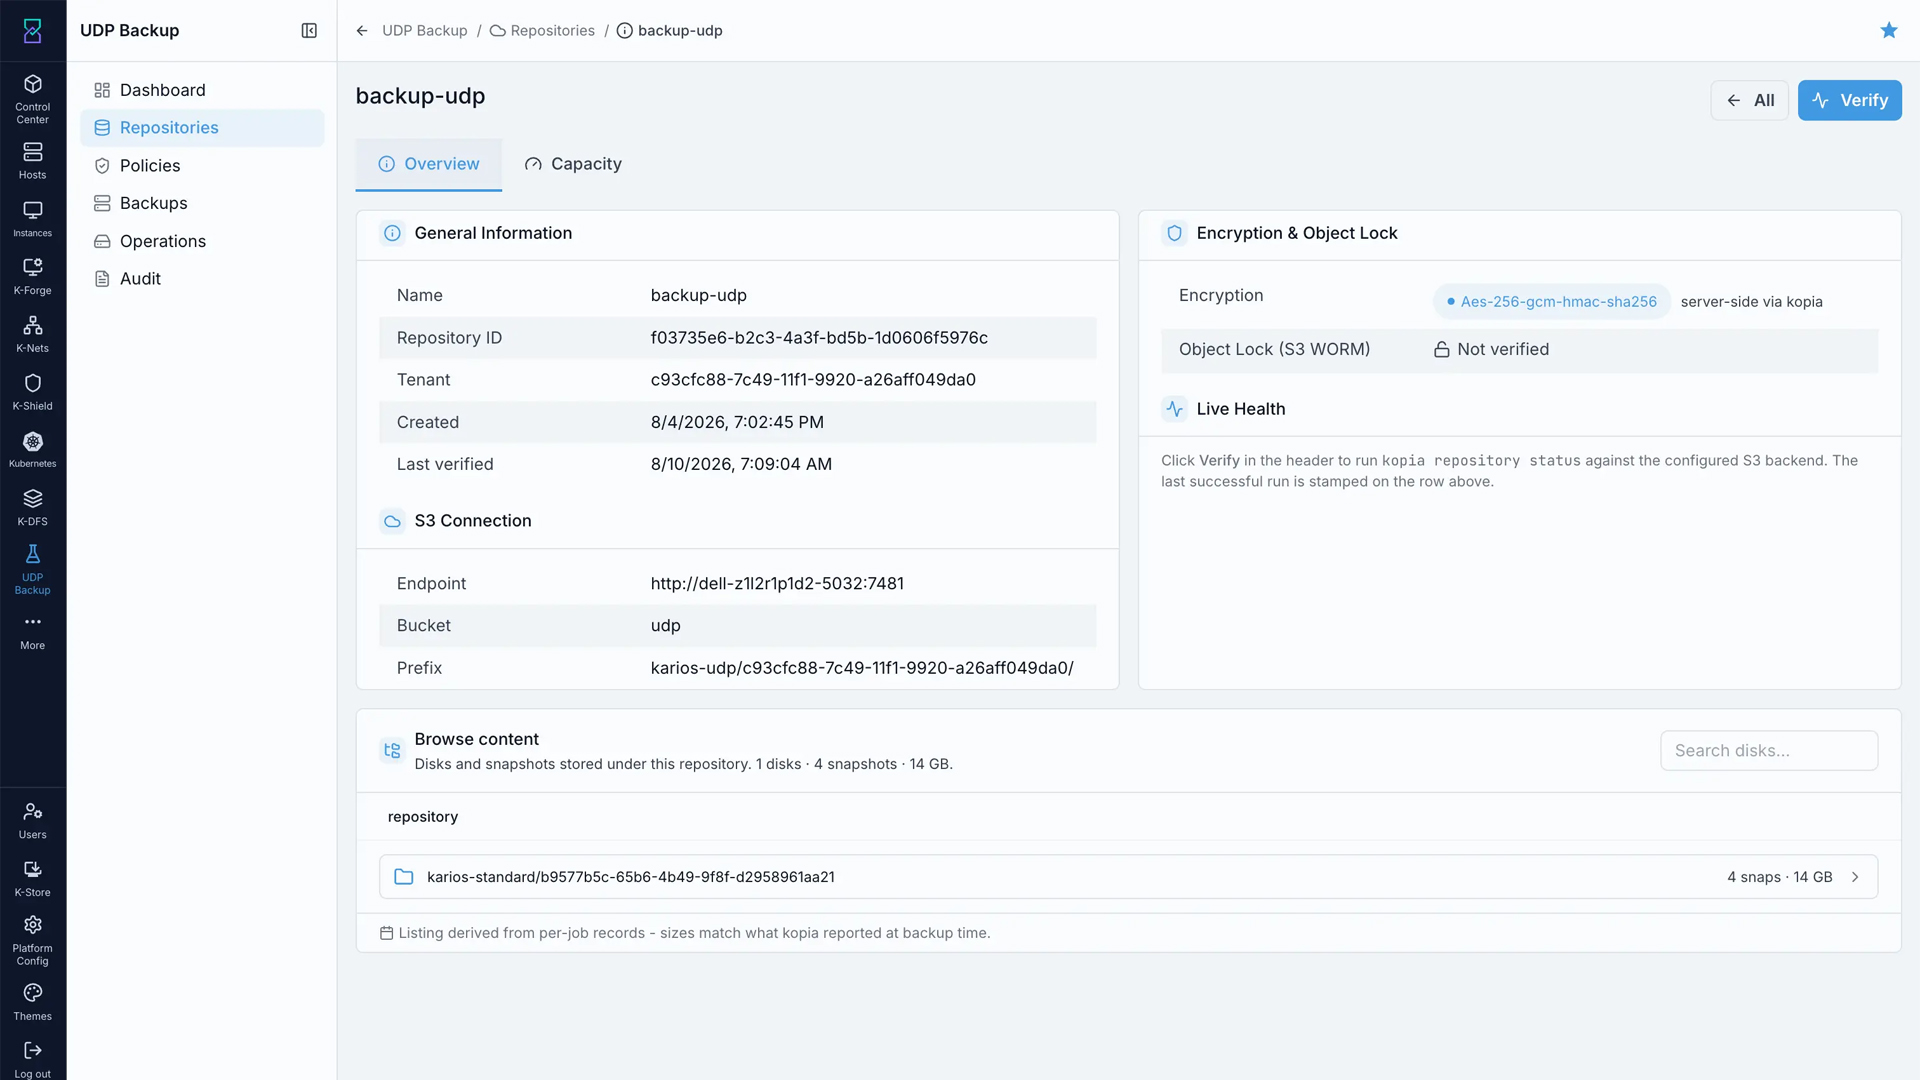The width and height of the screenshot is (1920, 1080).
Task: Go to Dashboard in sidebar
Action: [202, 90]
